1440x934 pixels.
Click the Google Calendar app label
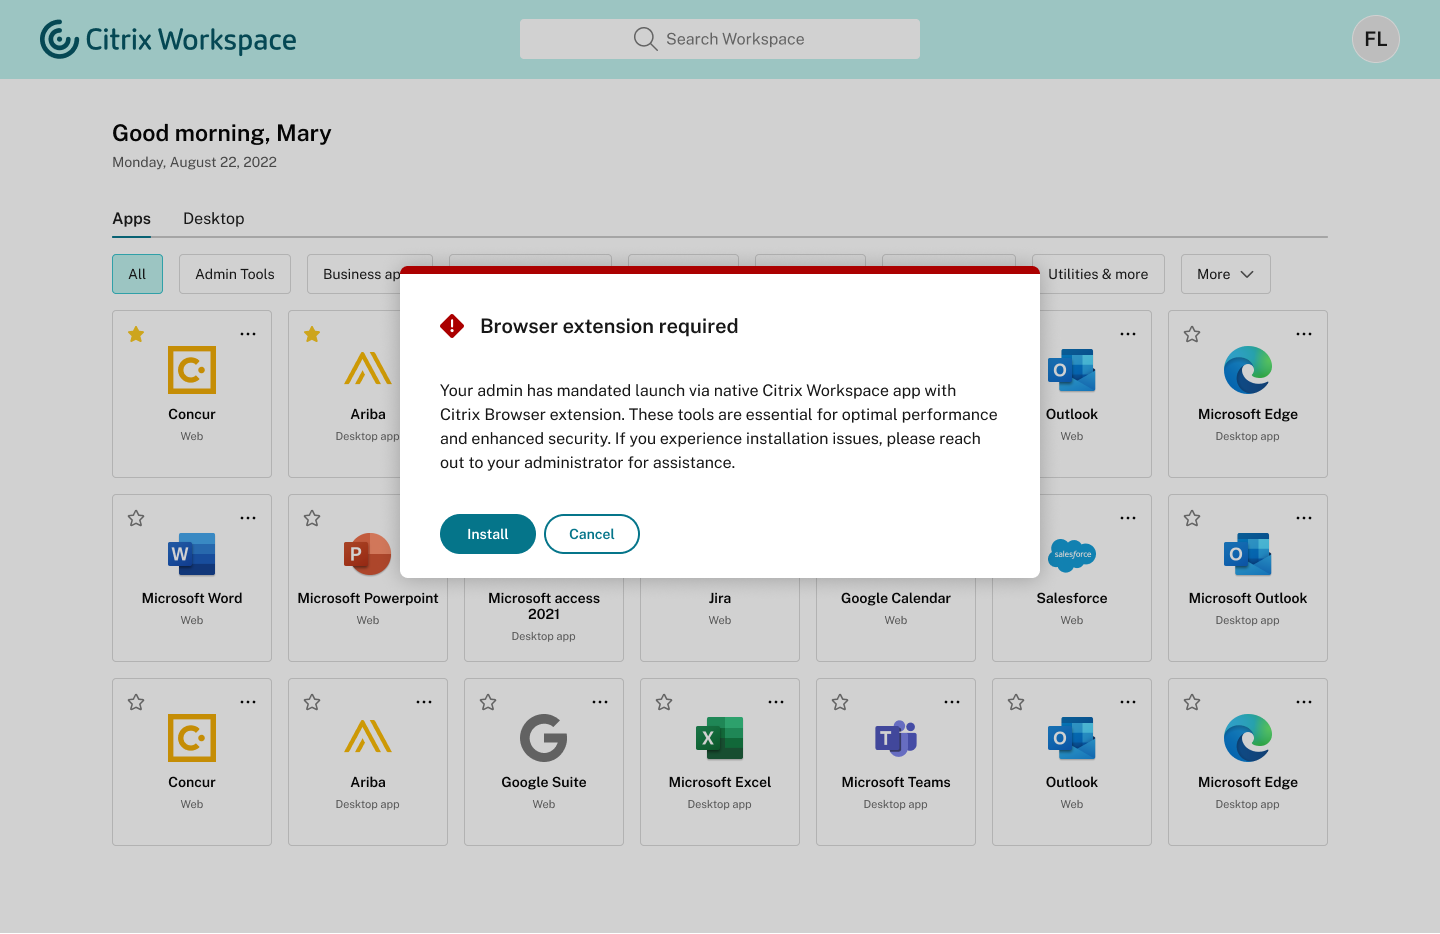[x=896, y=598]
